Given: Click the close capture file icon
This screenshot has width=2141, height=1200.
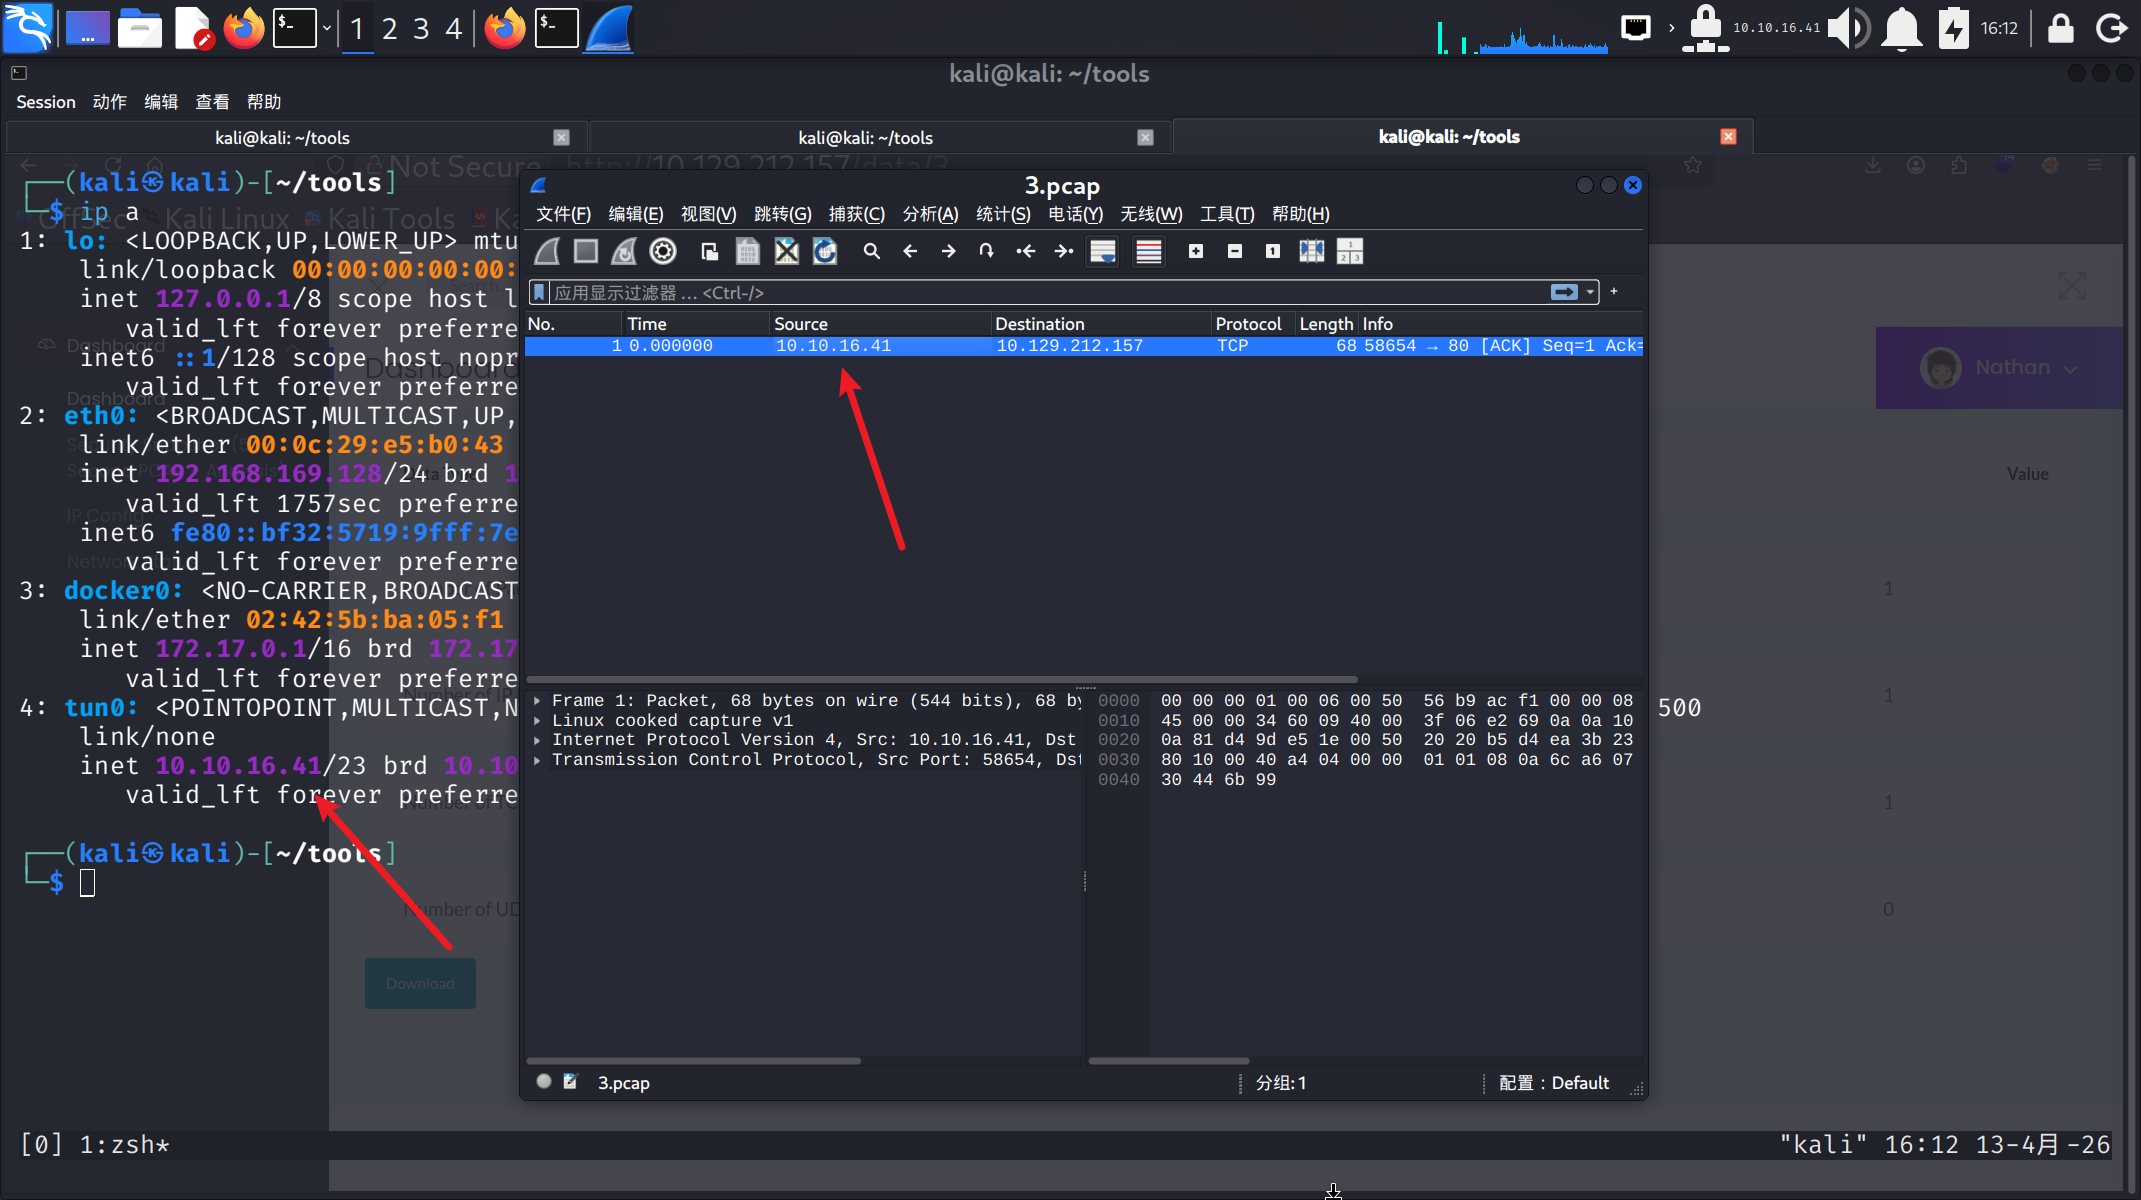Looking at the screenshot, I should click(787, 252).
